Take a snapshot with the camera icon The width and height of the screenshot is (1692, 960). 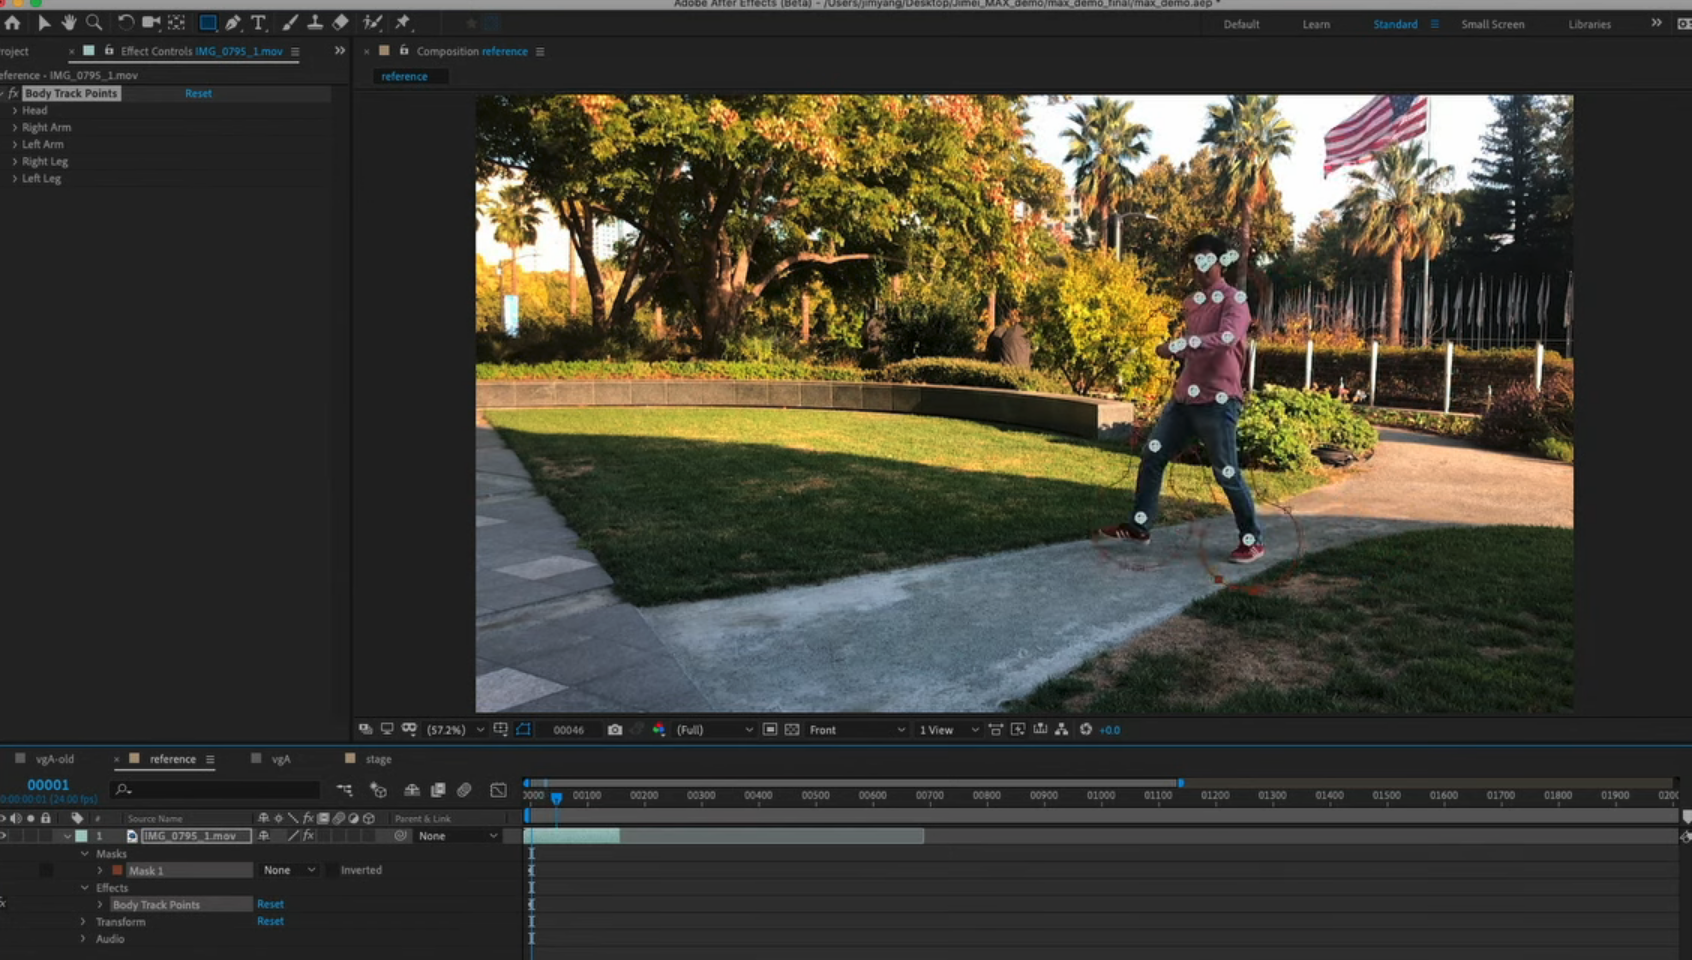pyautogui.click(x=615, y=730)
